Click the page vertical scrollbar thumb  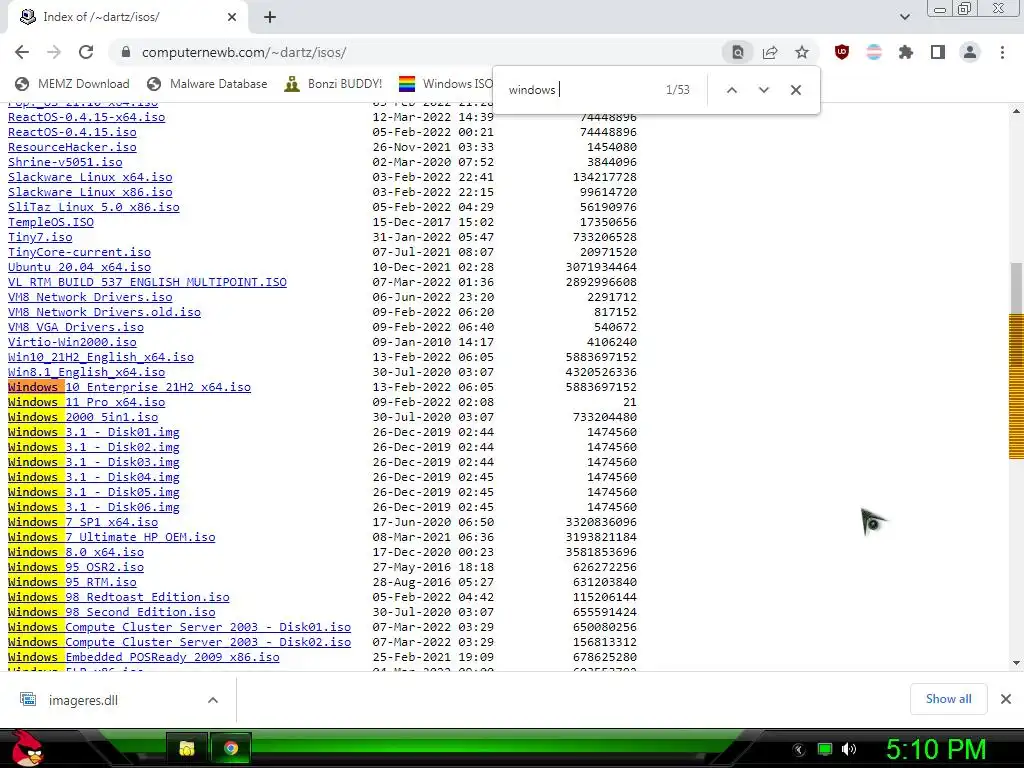click(1016, 287)
